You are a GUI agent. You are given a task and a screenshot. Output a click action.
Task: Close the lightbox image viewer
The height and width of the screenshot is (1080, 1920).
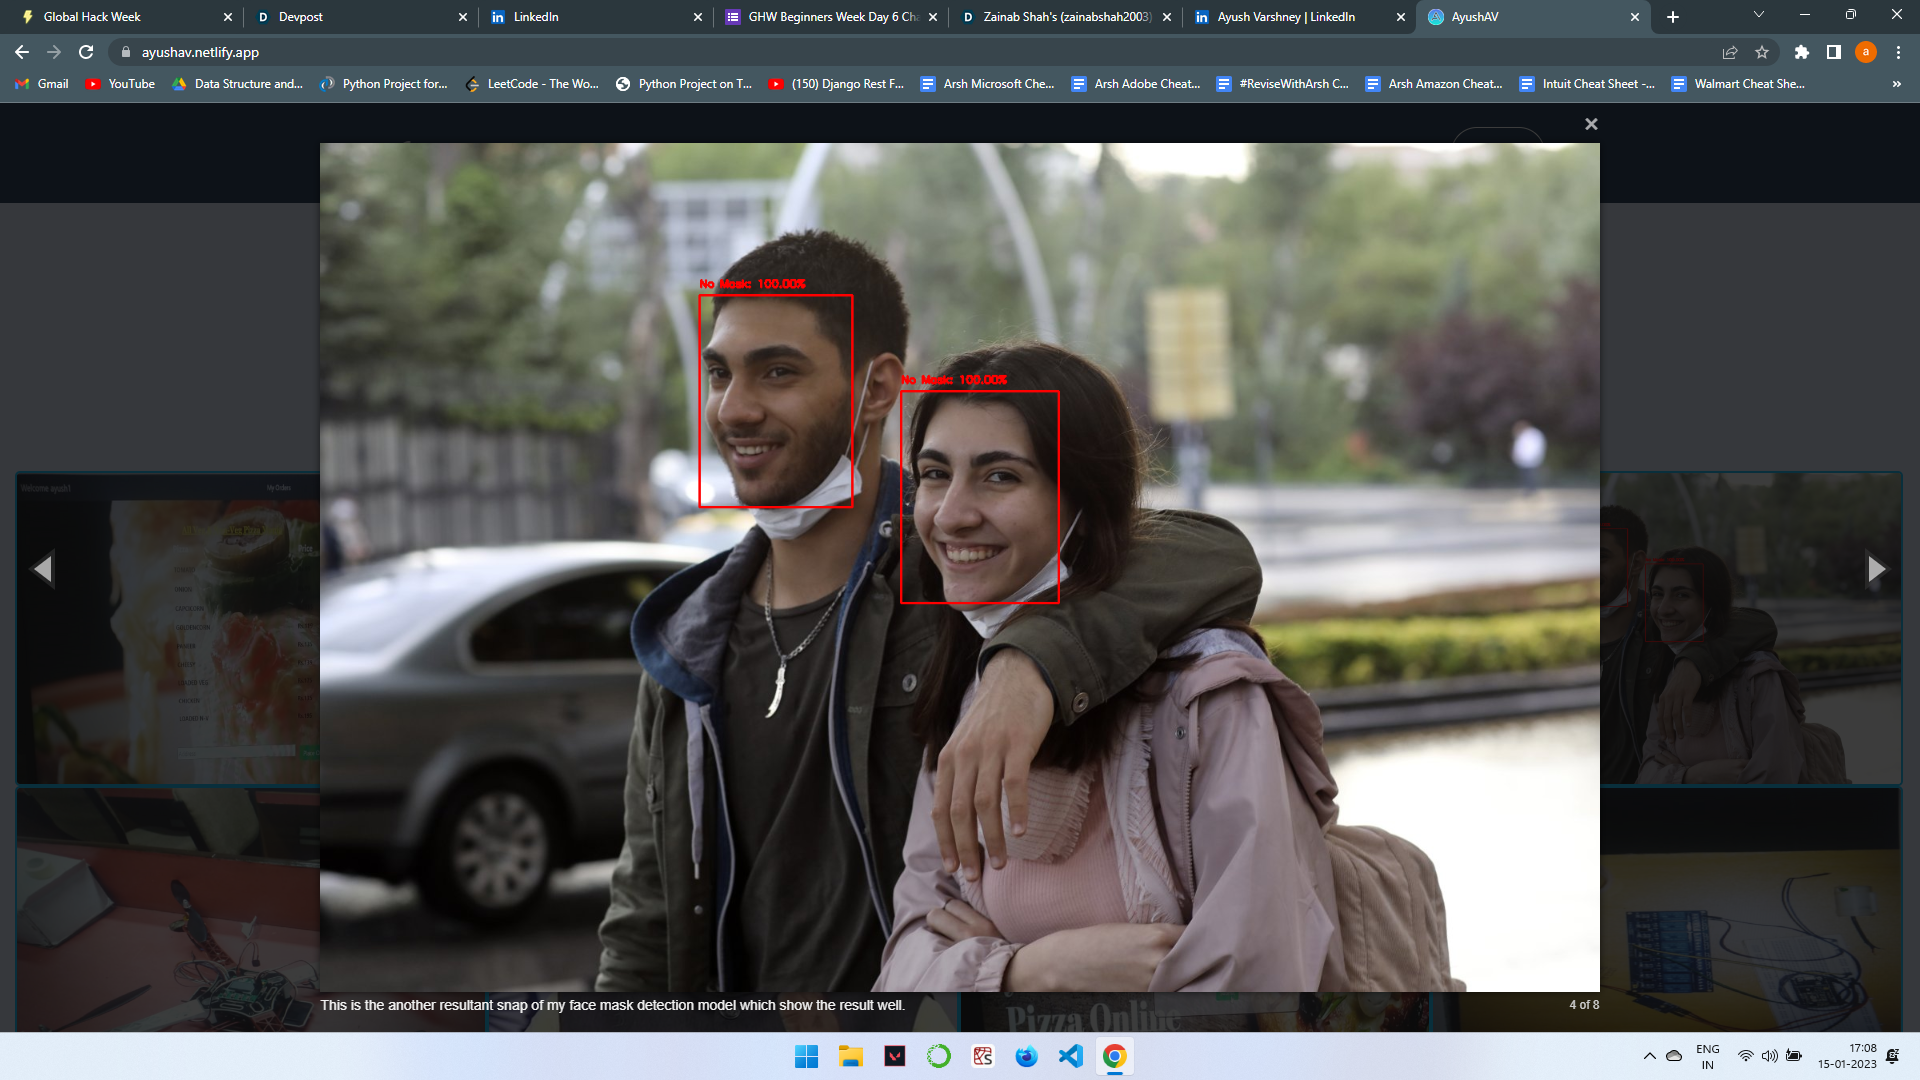(x=1591, y=124)
